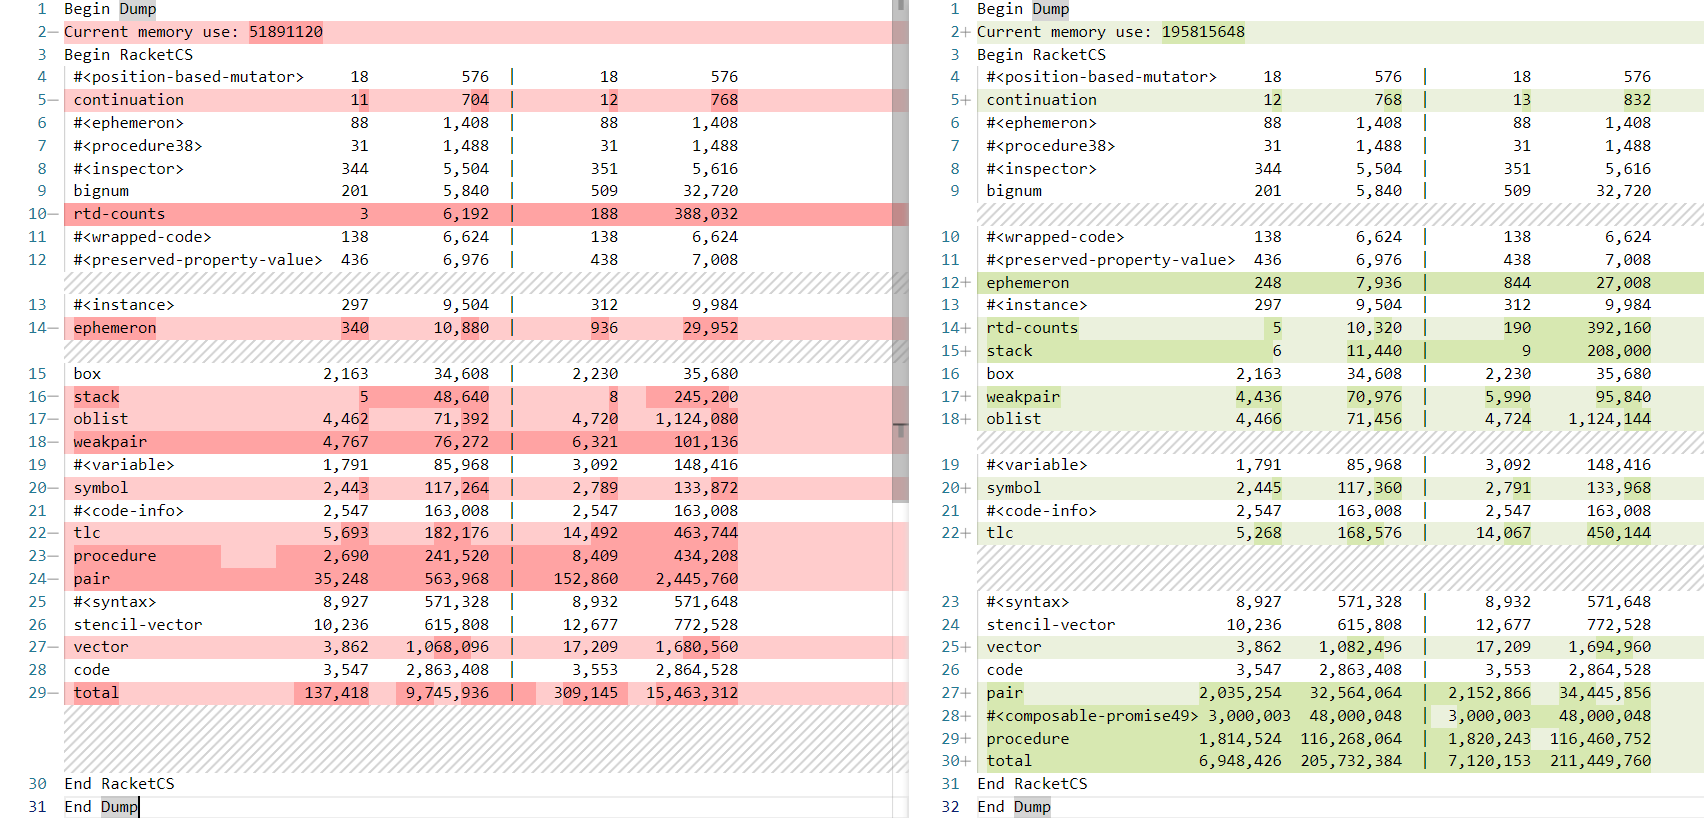The width and height of the screenshot is (1704, 818).
Task: Click 'symbol' label in right pane
Action: (x=1014, y=488)
